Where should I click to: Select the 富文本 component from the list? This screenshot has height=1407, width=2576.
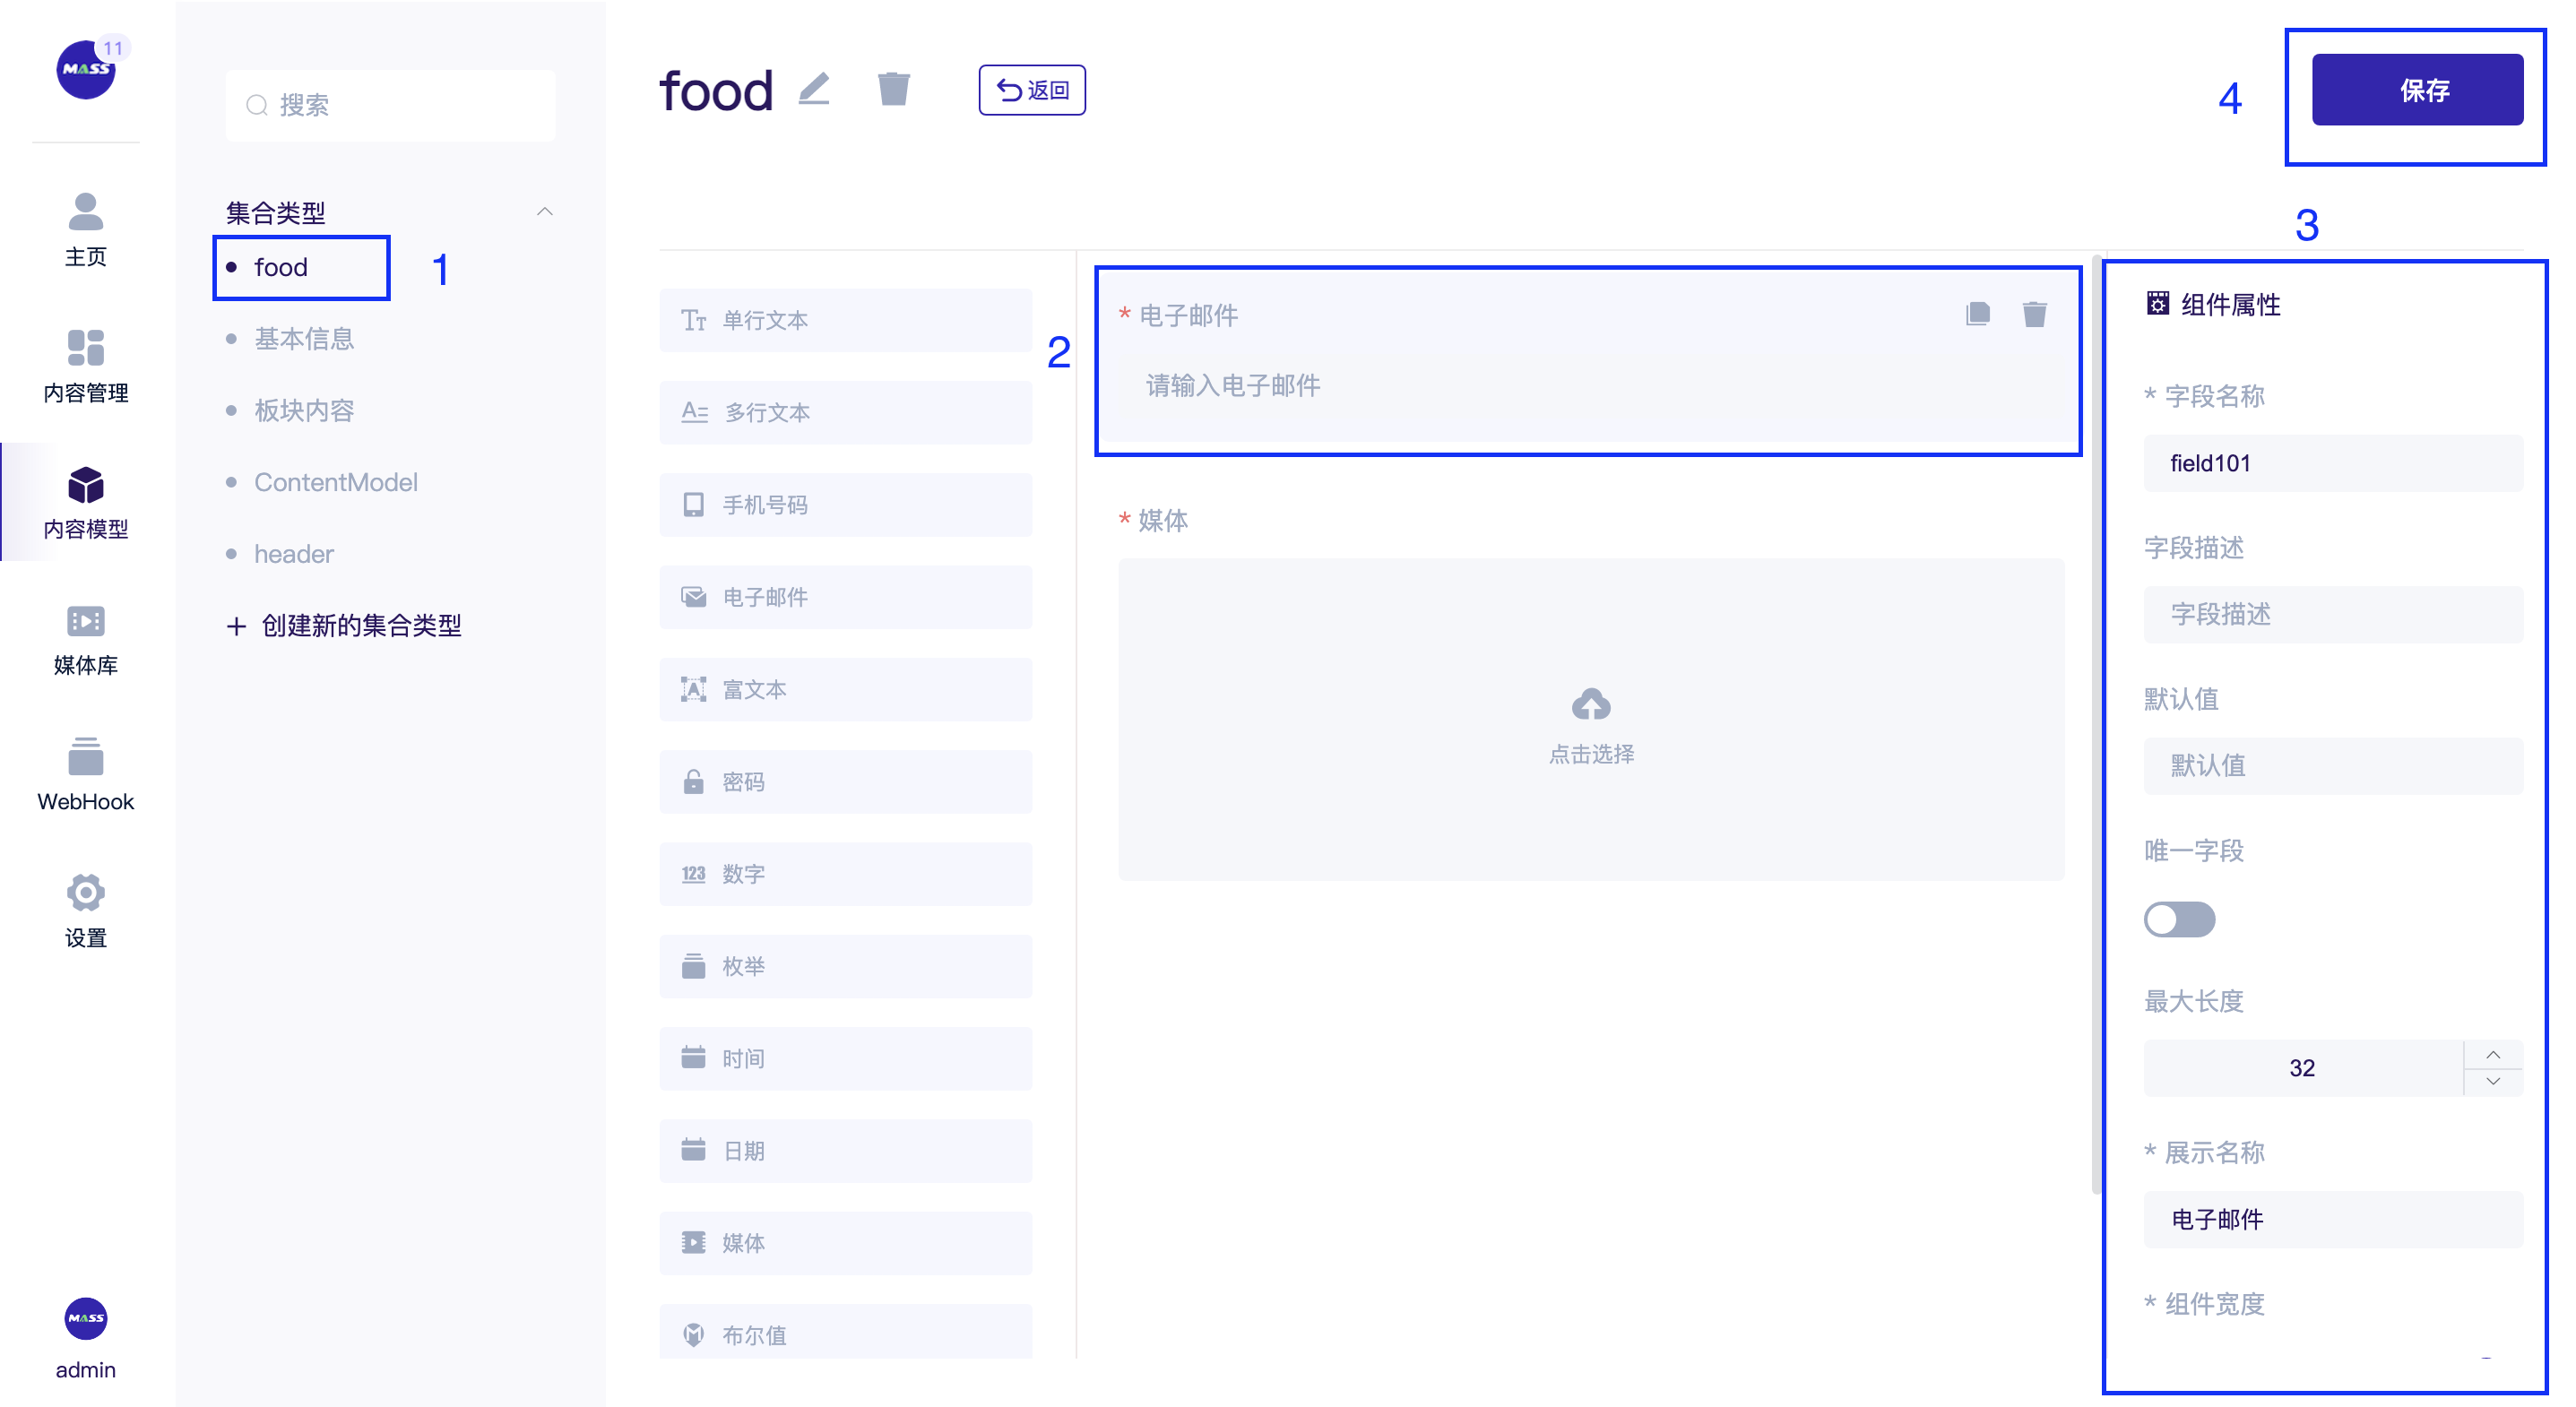pos(845,689)
